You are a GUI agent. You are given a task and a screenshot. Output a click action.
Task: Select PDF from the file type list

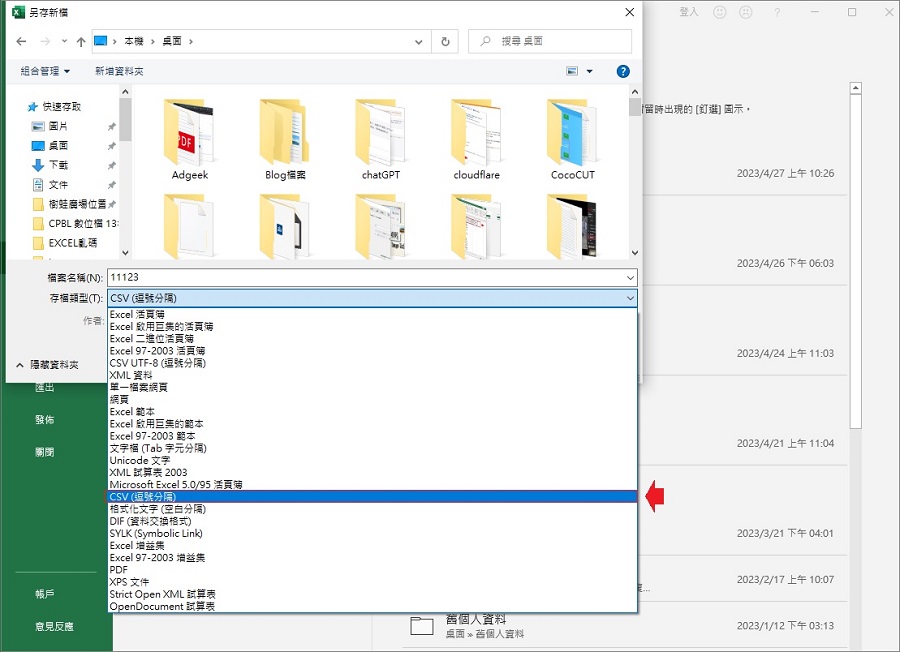coord(119,569)
